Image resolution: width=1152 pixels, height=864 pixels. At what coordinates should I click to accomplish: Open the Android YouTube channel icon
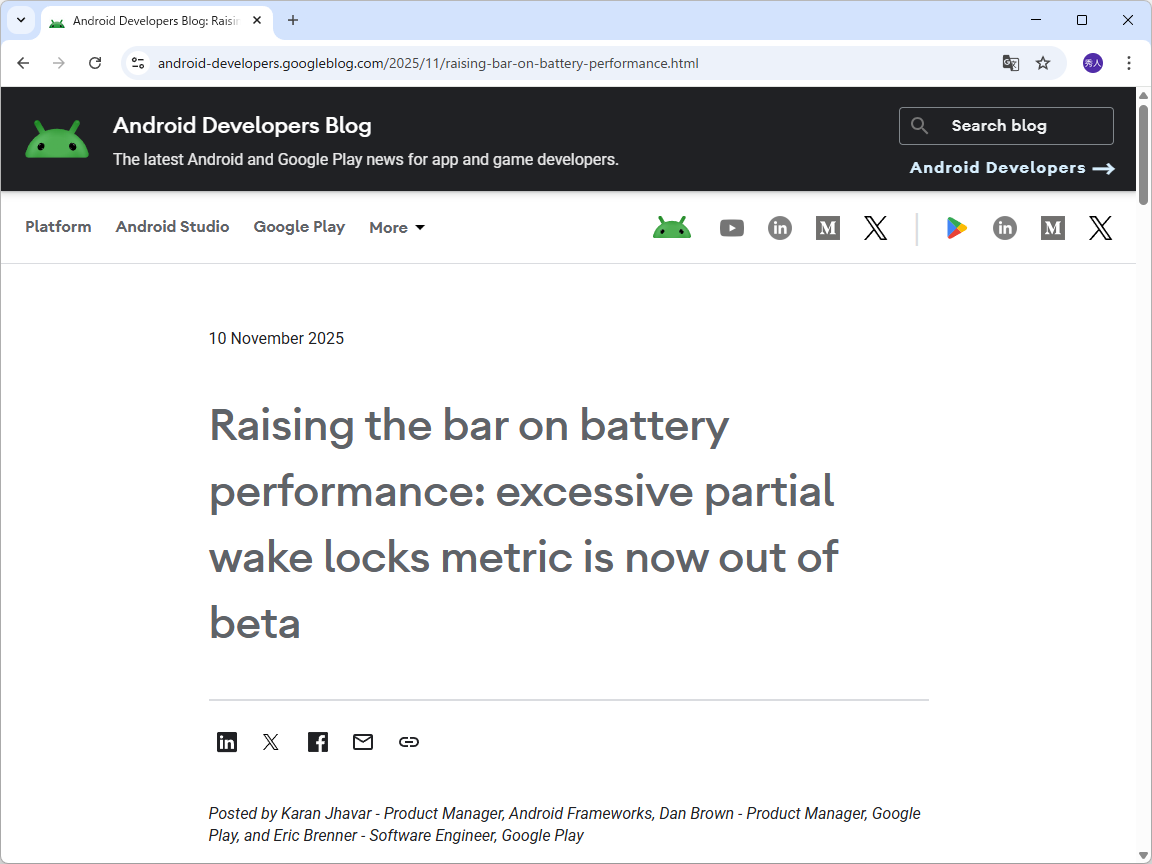(x=732, y=228)
